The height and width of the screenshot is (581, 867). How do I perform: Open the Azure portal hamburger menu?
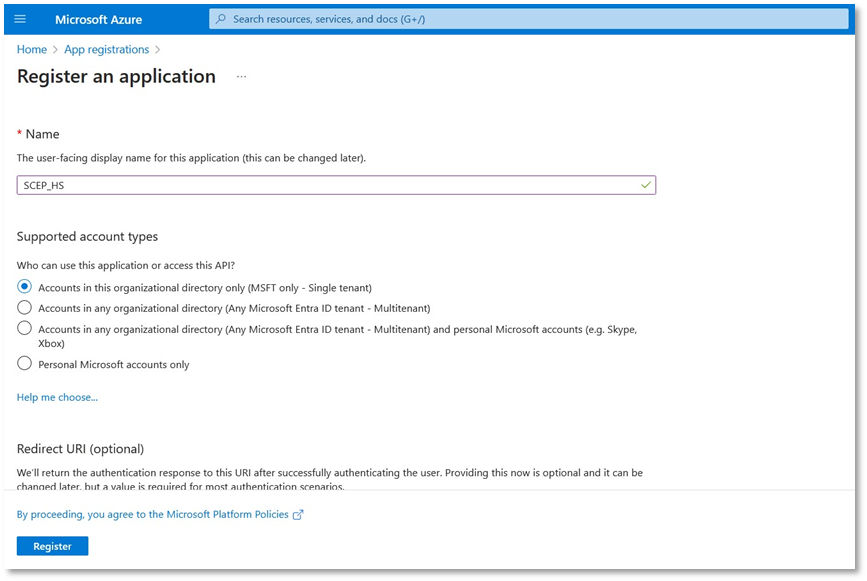coord(20,19)
